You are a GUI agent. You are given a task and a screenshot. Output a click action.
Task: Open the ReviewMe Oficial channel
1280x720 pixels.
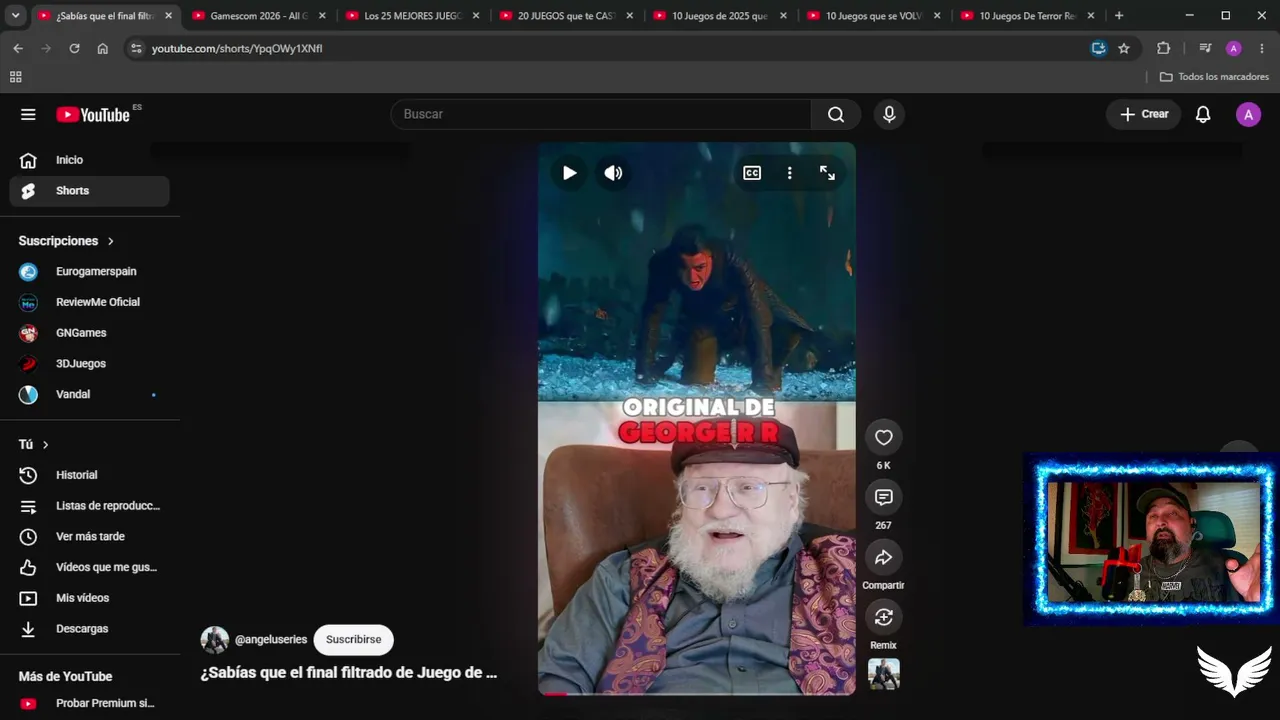pos(90,302)
